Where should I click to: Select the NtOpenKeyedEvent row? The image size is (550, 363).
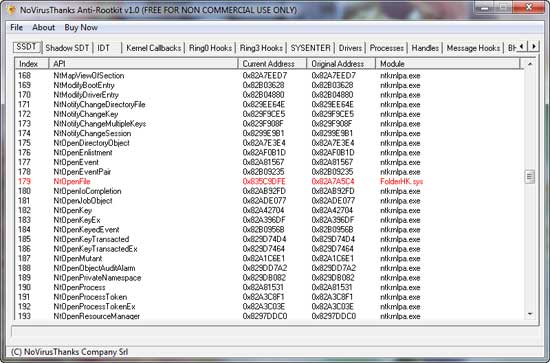(x=269, y=229)
